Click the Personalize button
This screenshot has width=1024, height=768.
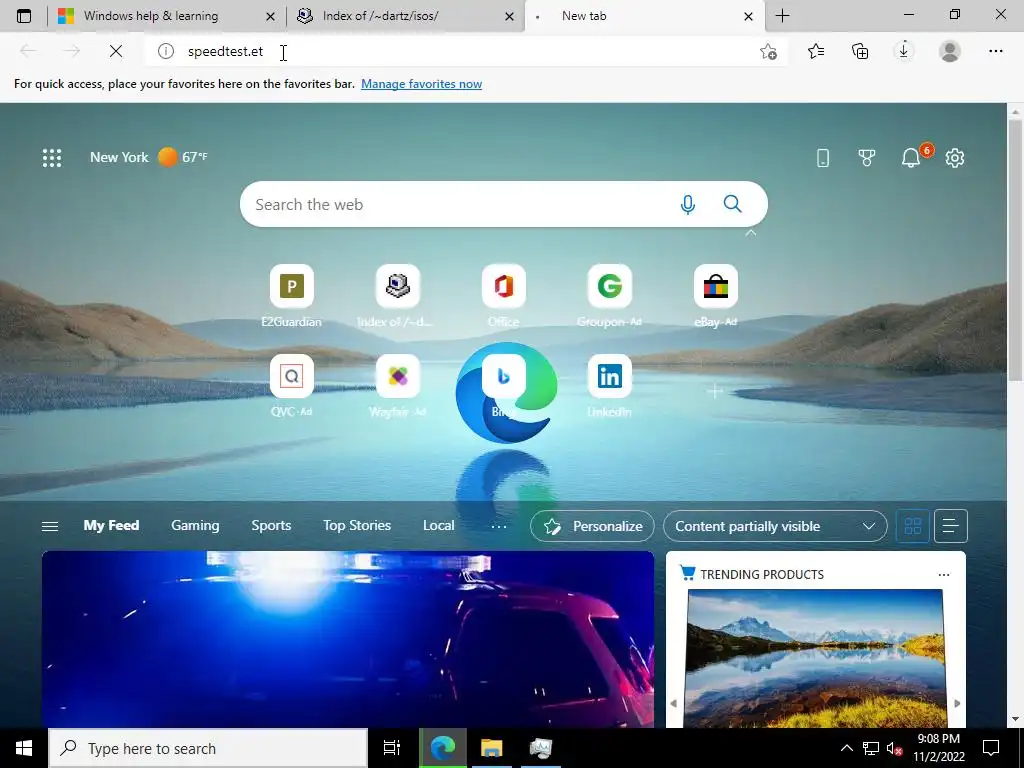(x=592, y=526)
